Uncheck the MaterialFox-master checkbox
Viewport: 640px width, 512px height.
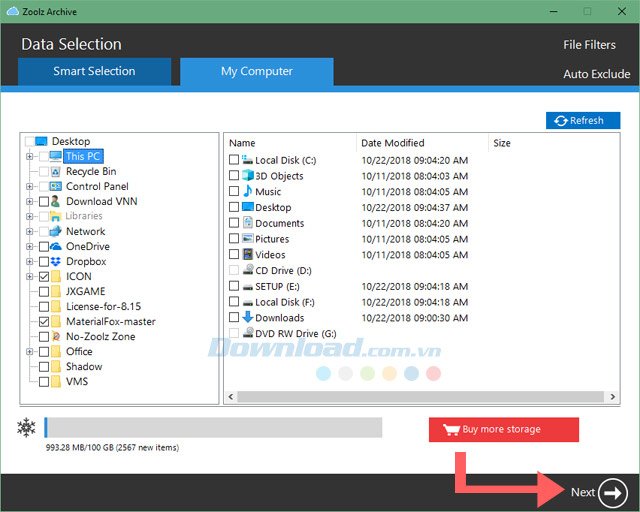[44, 322]
